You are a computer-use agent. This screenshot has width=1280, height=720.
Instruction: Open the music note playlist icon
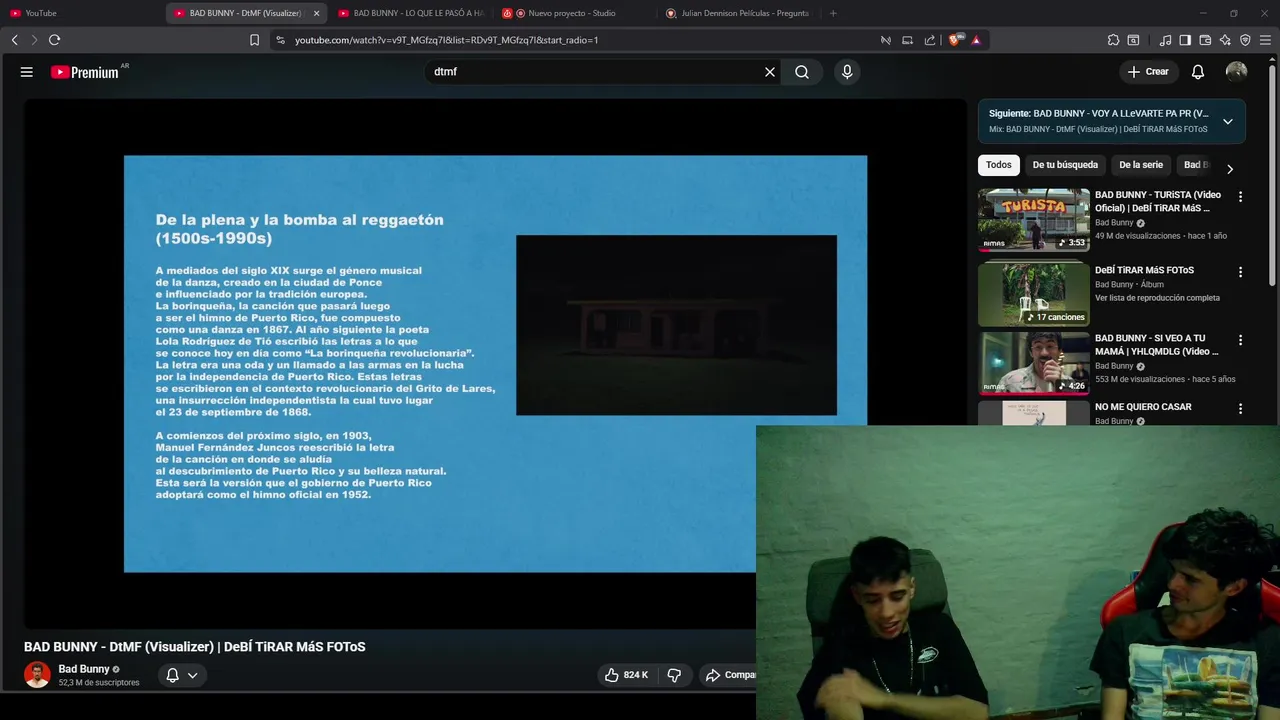1165,40
